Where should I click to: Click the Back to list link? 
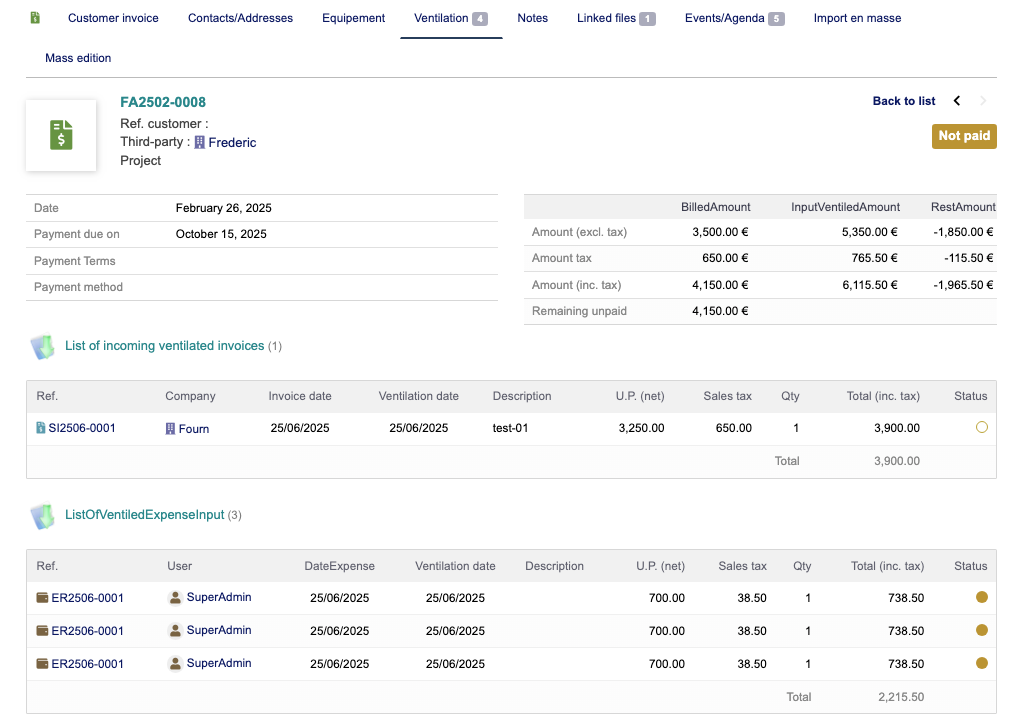click(904, 101)
